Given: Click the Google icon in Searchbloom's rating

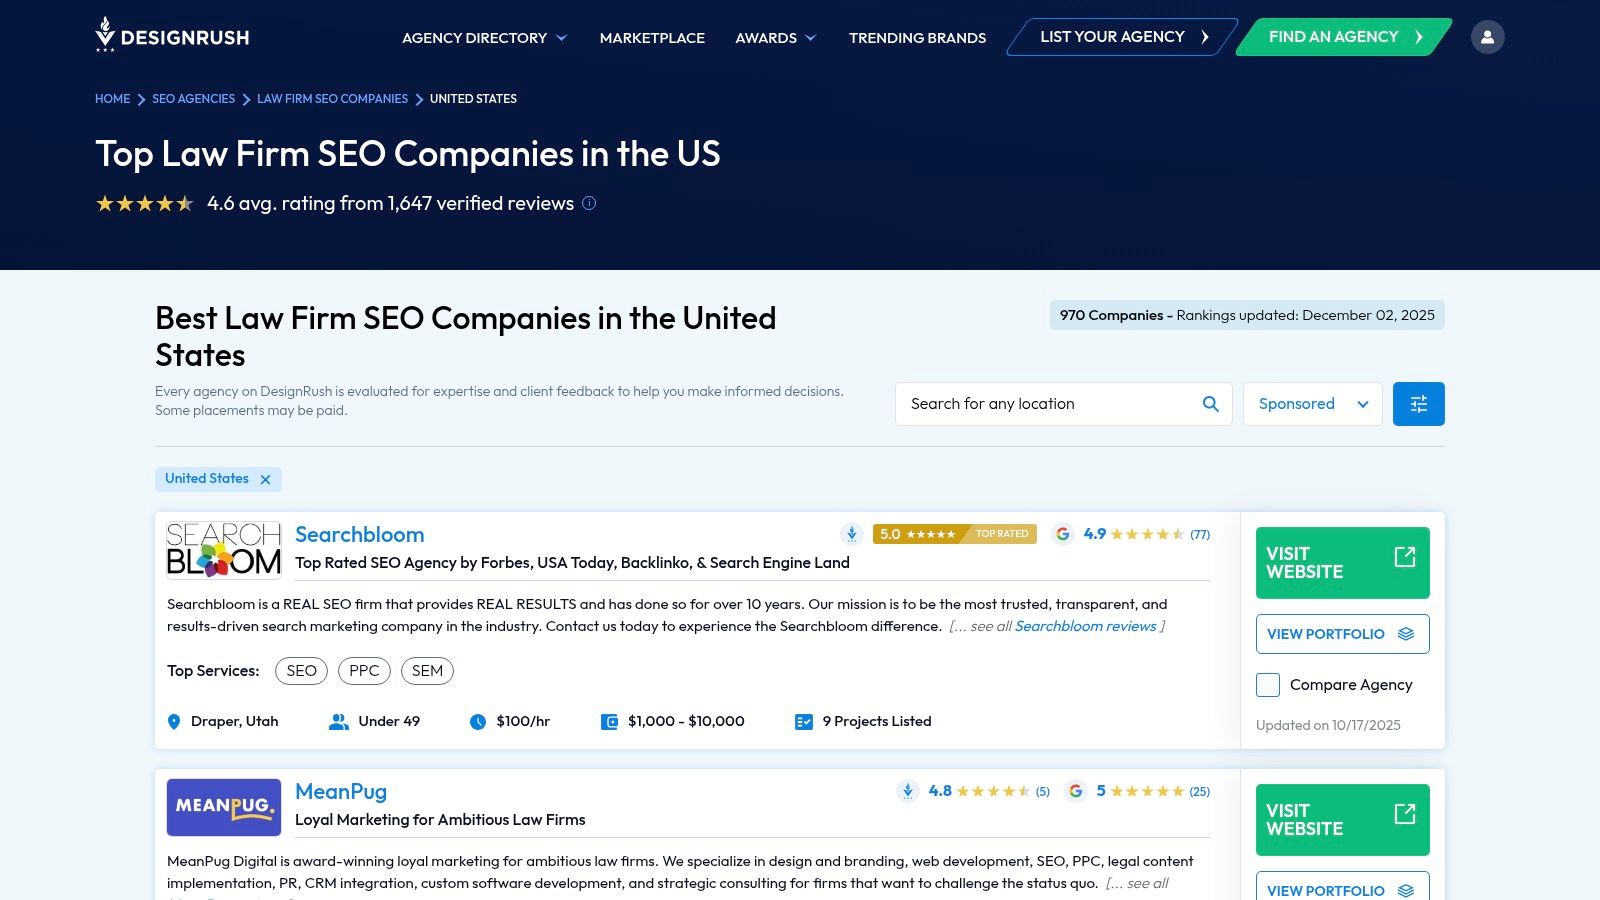Looking at the screenshot, I should pos(1063,534).
